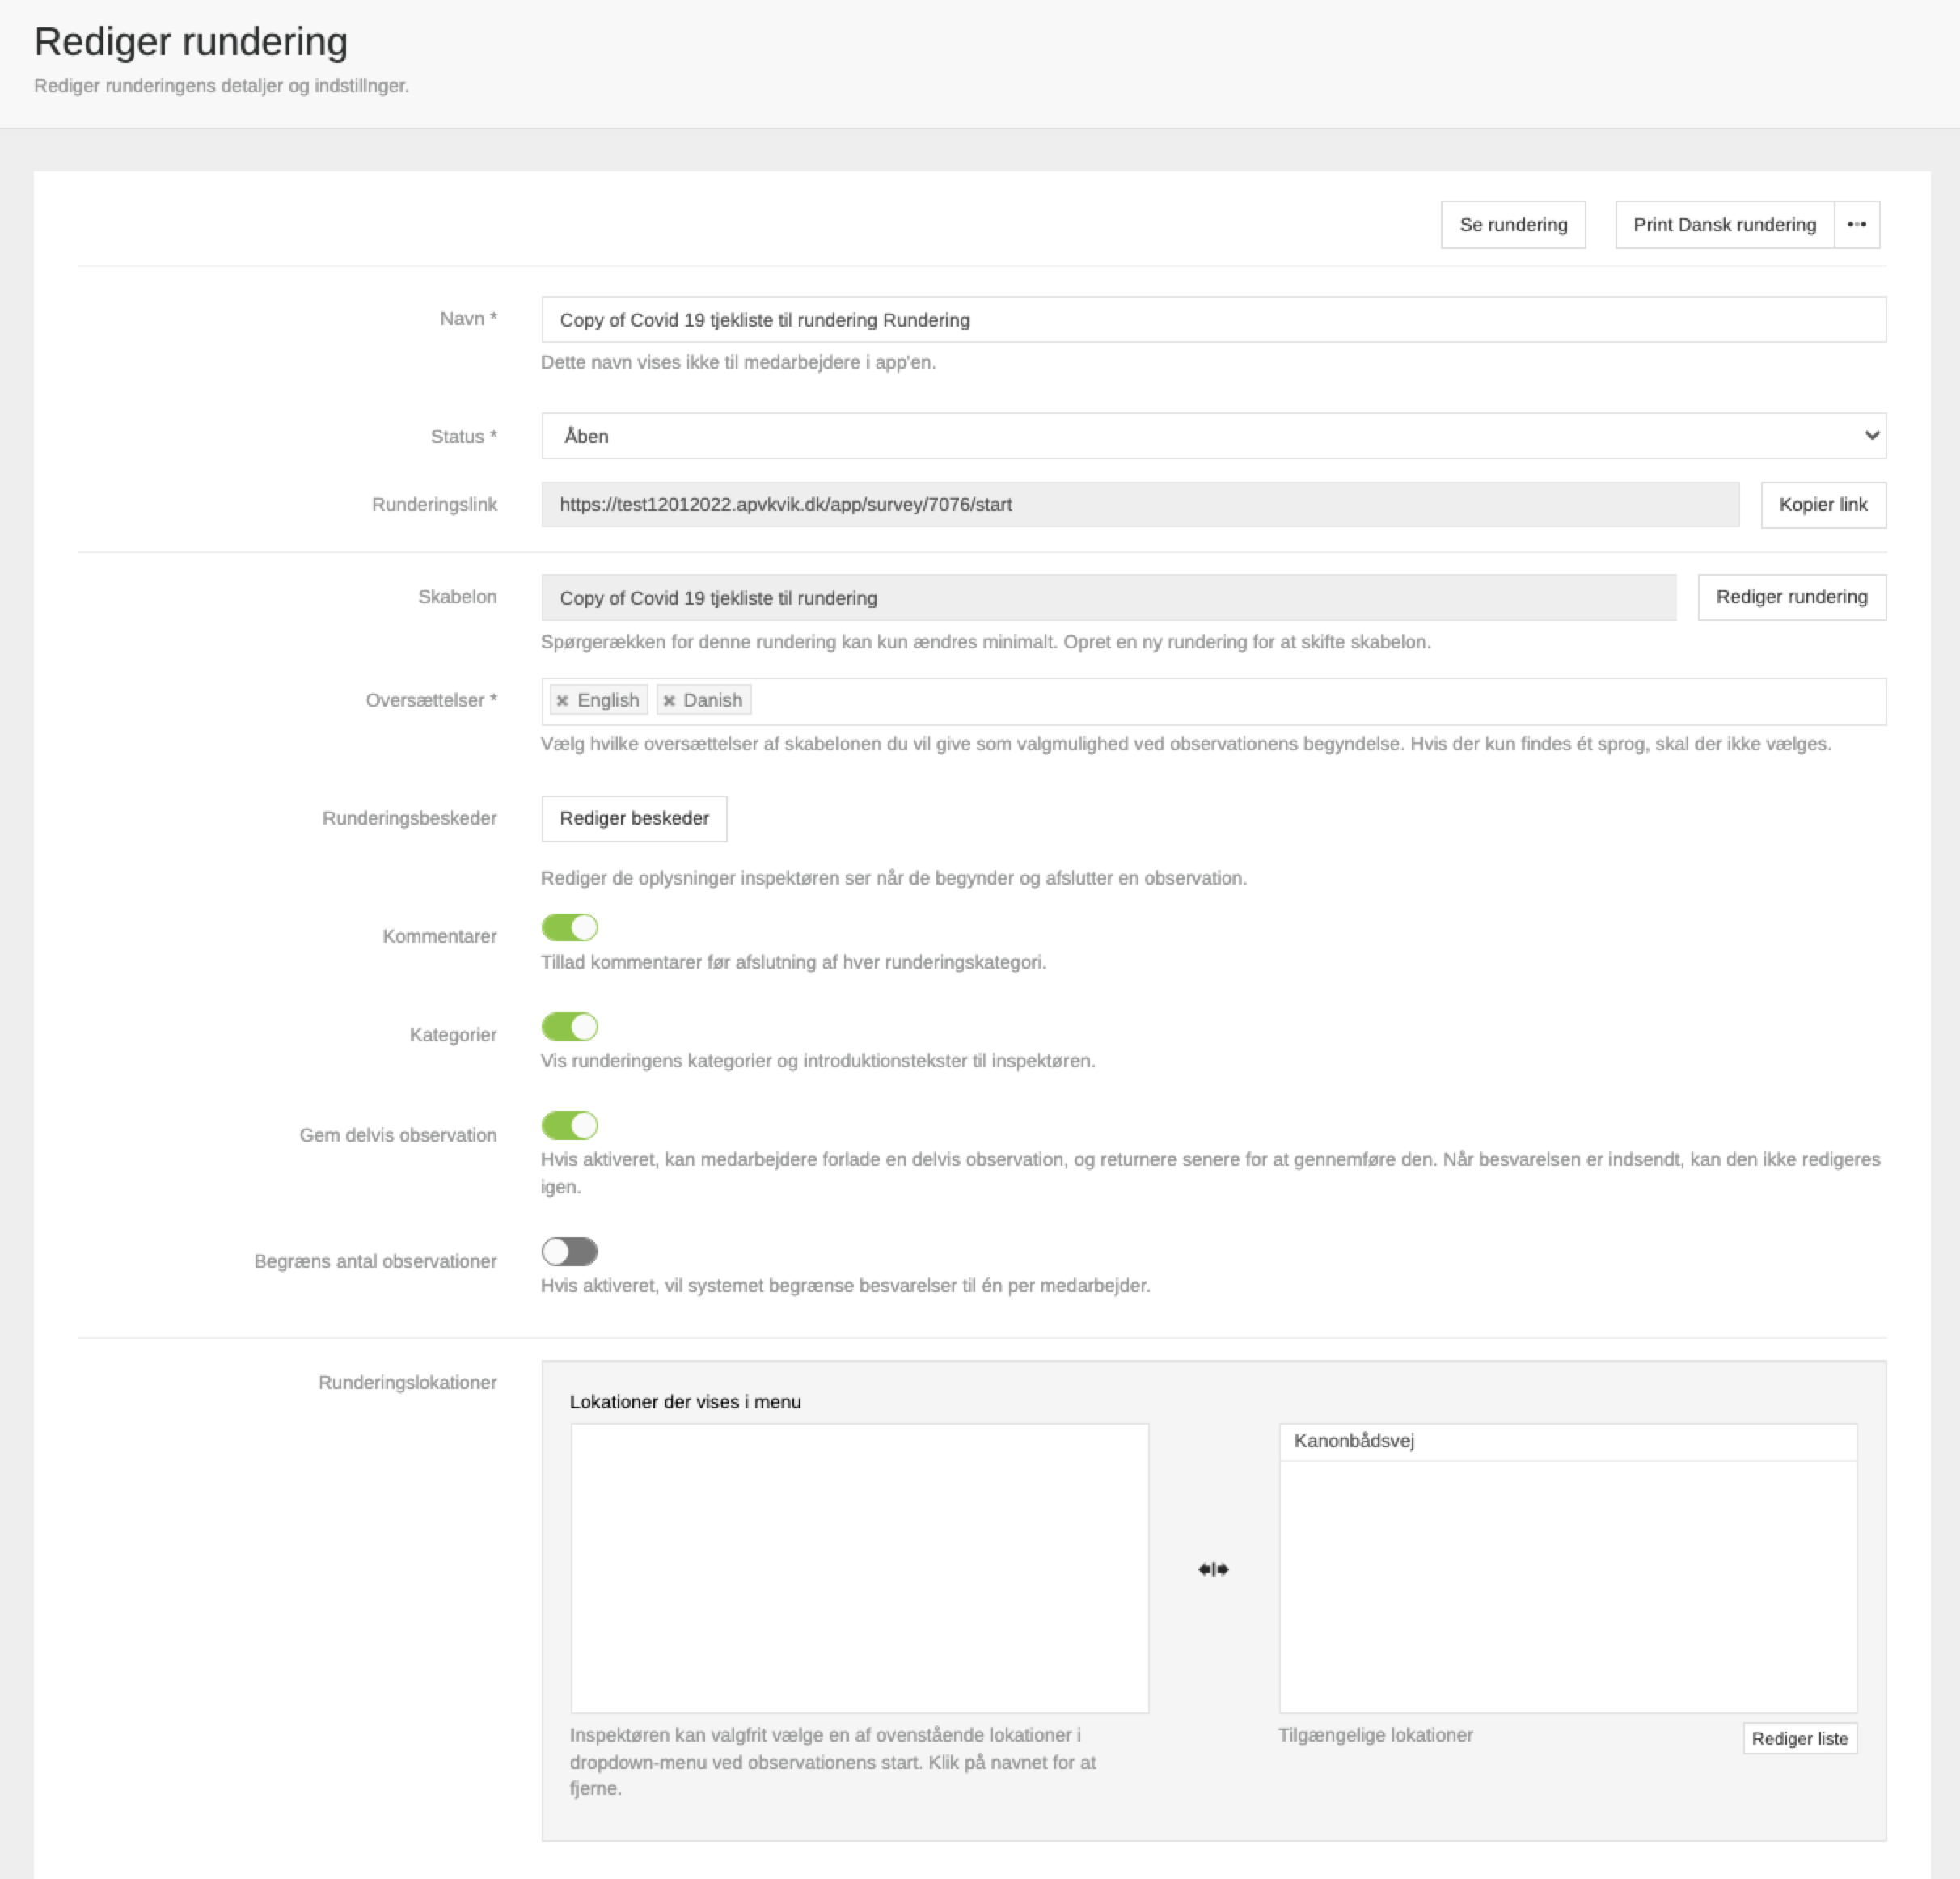Copy the runderingslink with Kopier link

1822,505
